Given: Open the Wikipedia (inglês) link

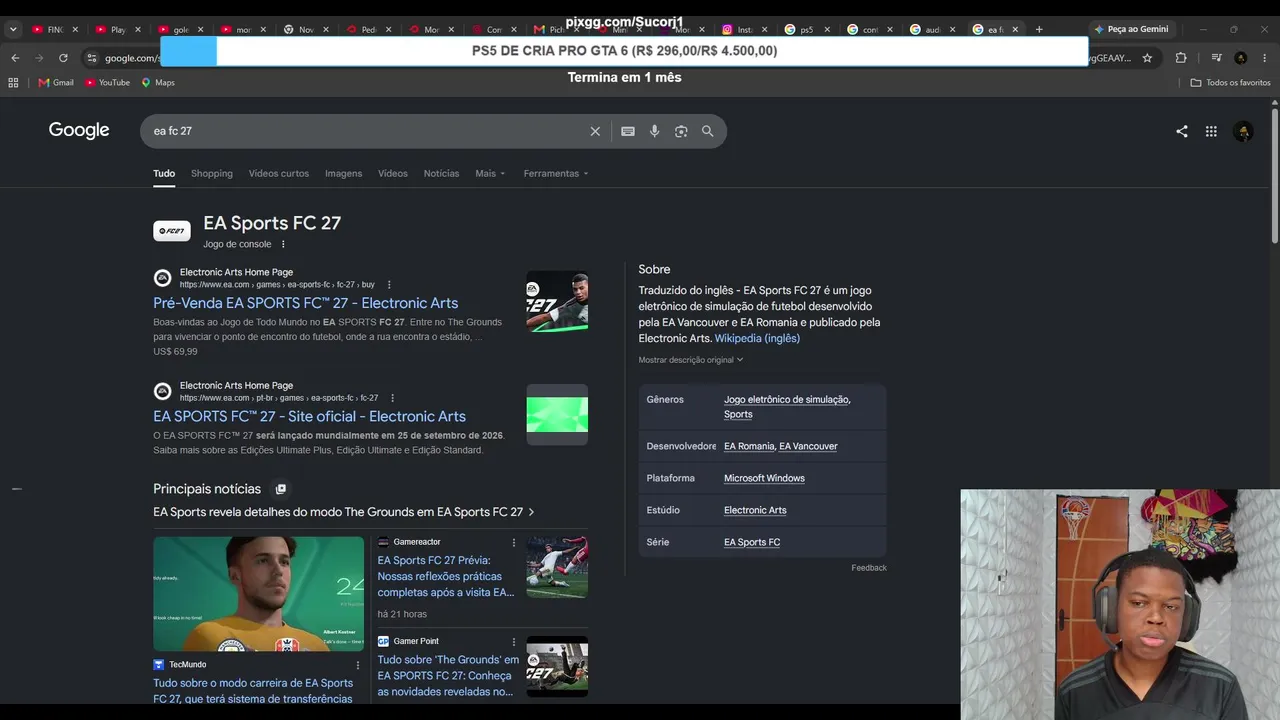Looking at the screenshot, I should point(757,338).
